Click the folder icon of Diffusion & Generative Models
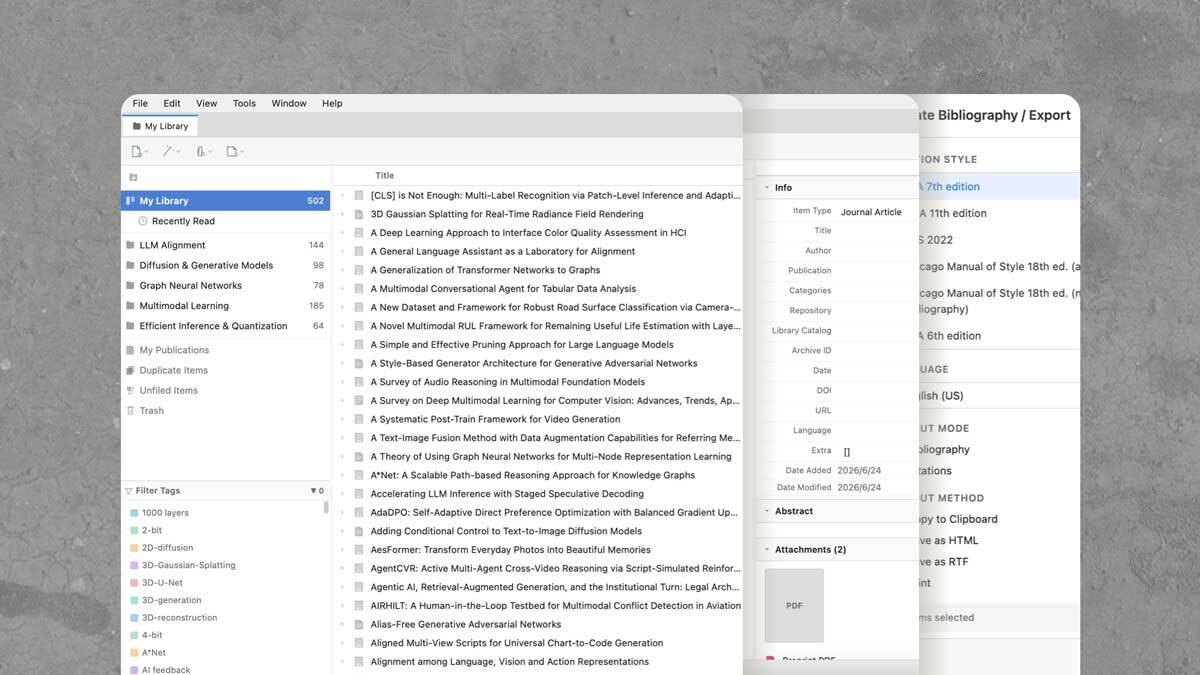Viewport: 1200px width, 675px height. 130,265
